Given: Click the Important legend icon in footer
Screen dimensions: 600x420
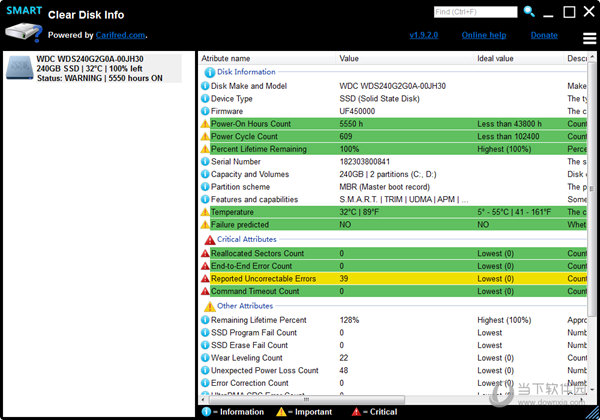Looking at the screenshot, I should click(x=281, y=412).
